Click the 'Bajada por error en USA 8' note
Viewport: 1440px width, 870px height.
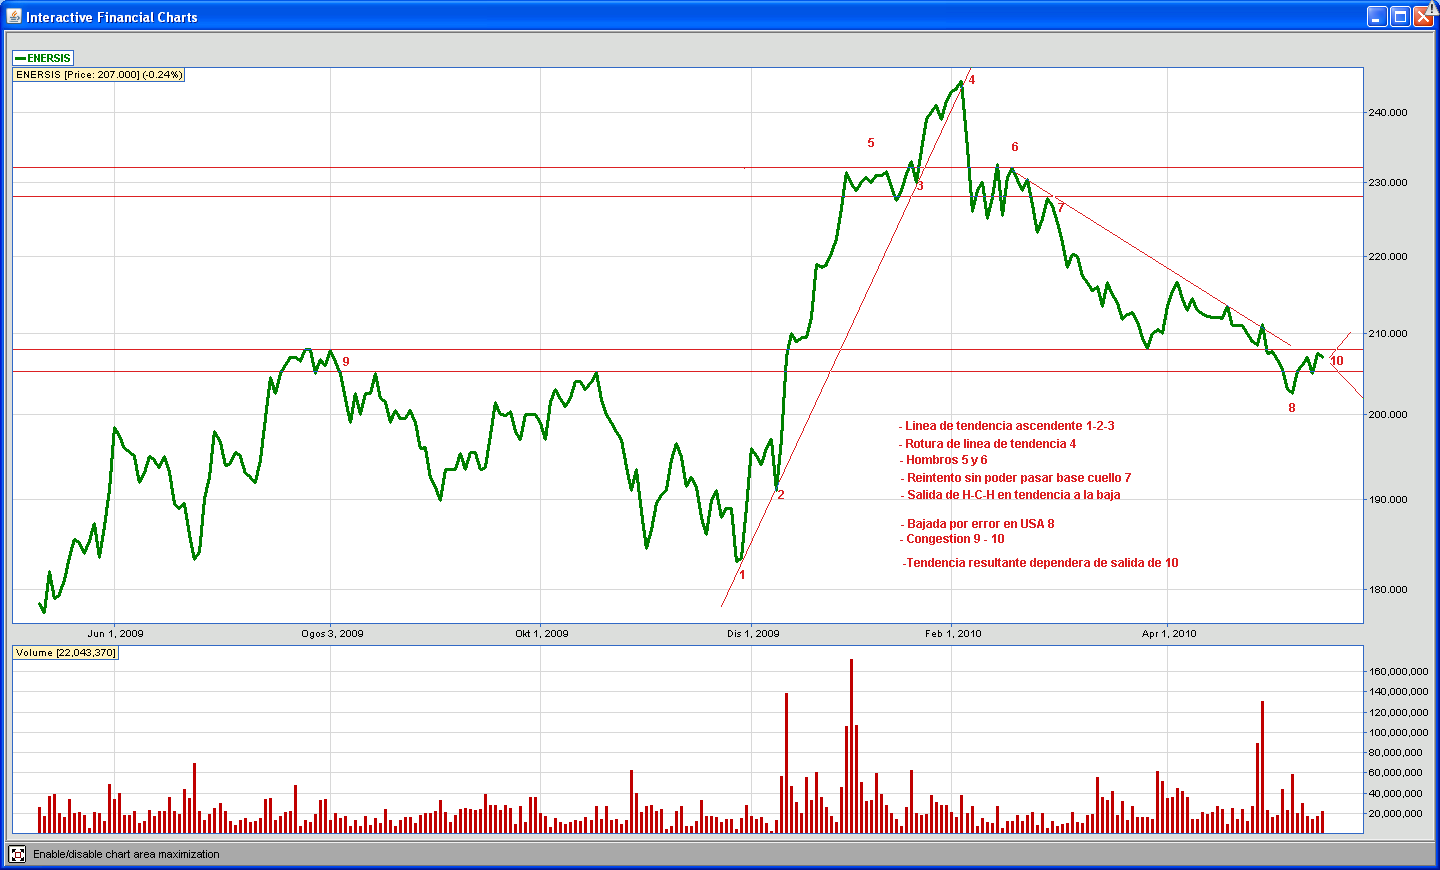(977, 524)
